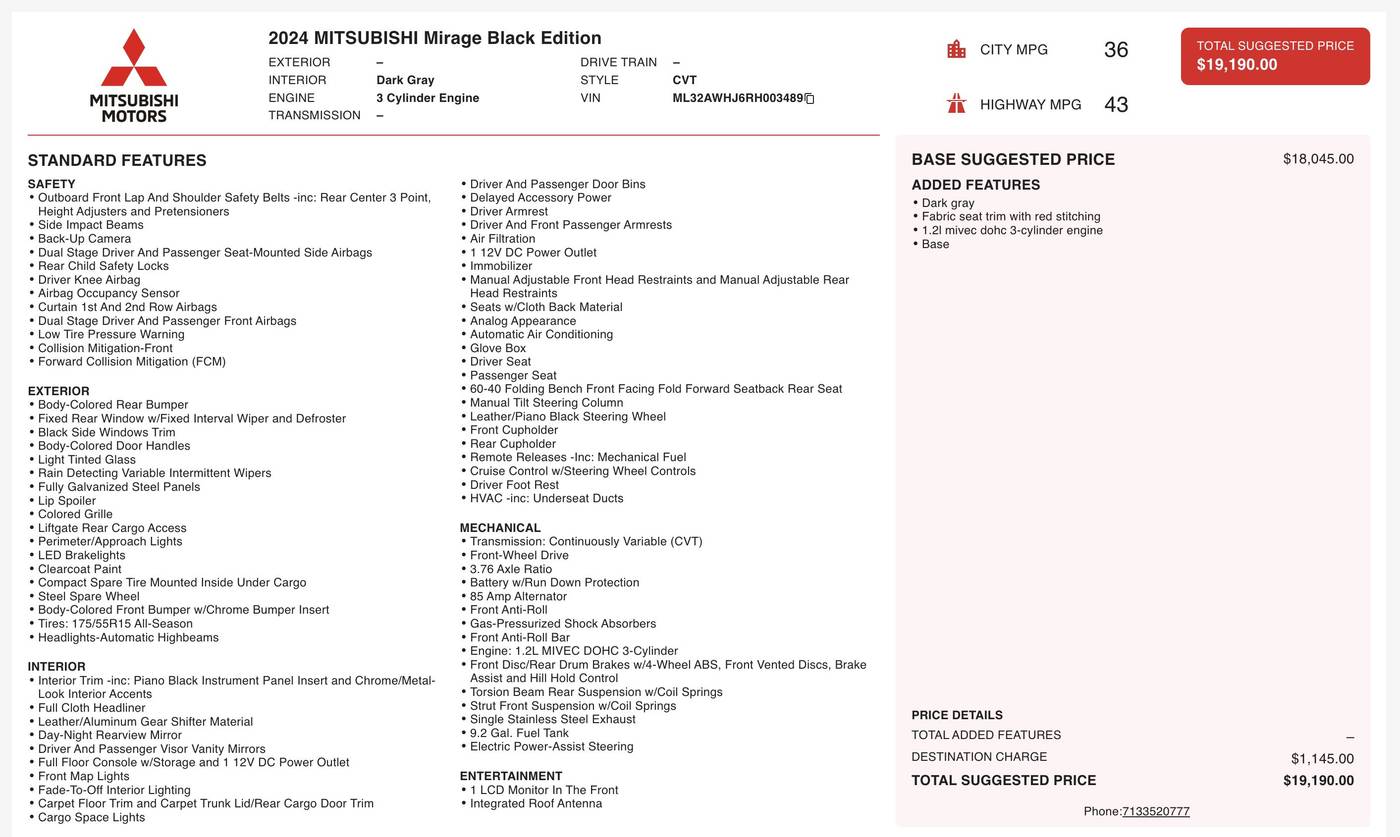
Task: Click the SAFETY section heading
Action: click(52, 184)
